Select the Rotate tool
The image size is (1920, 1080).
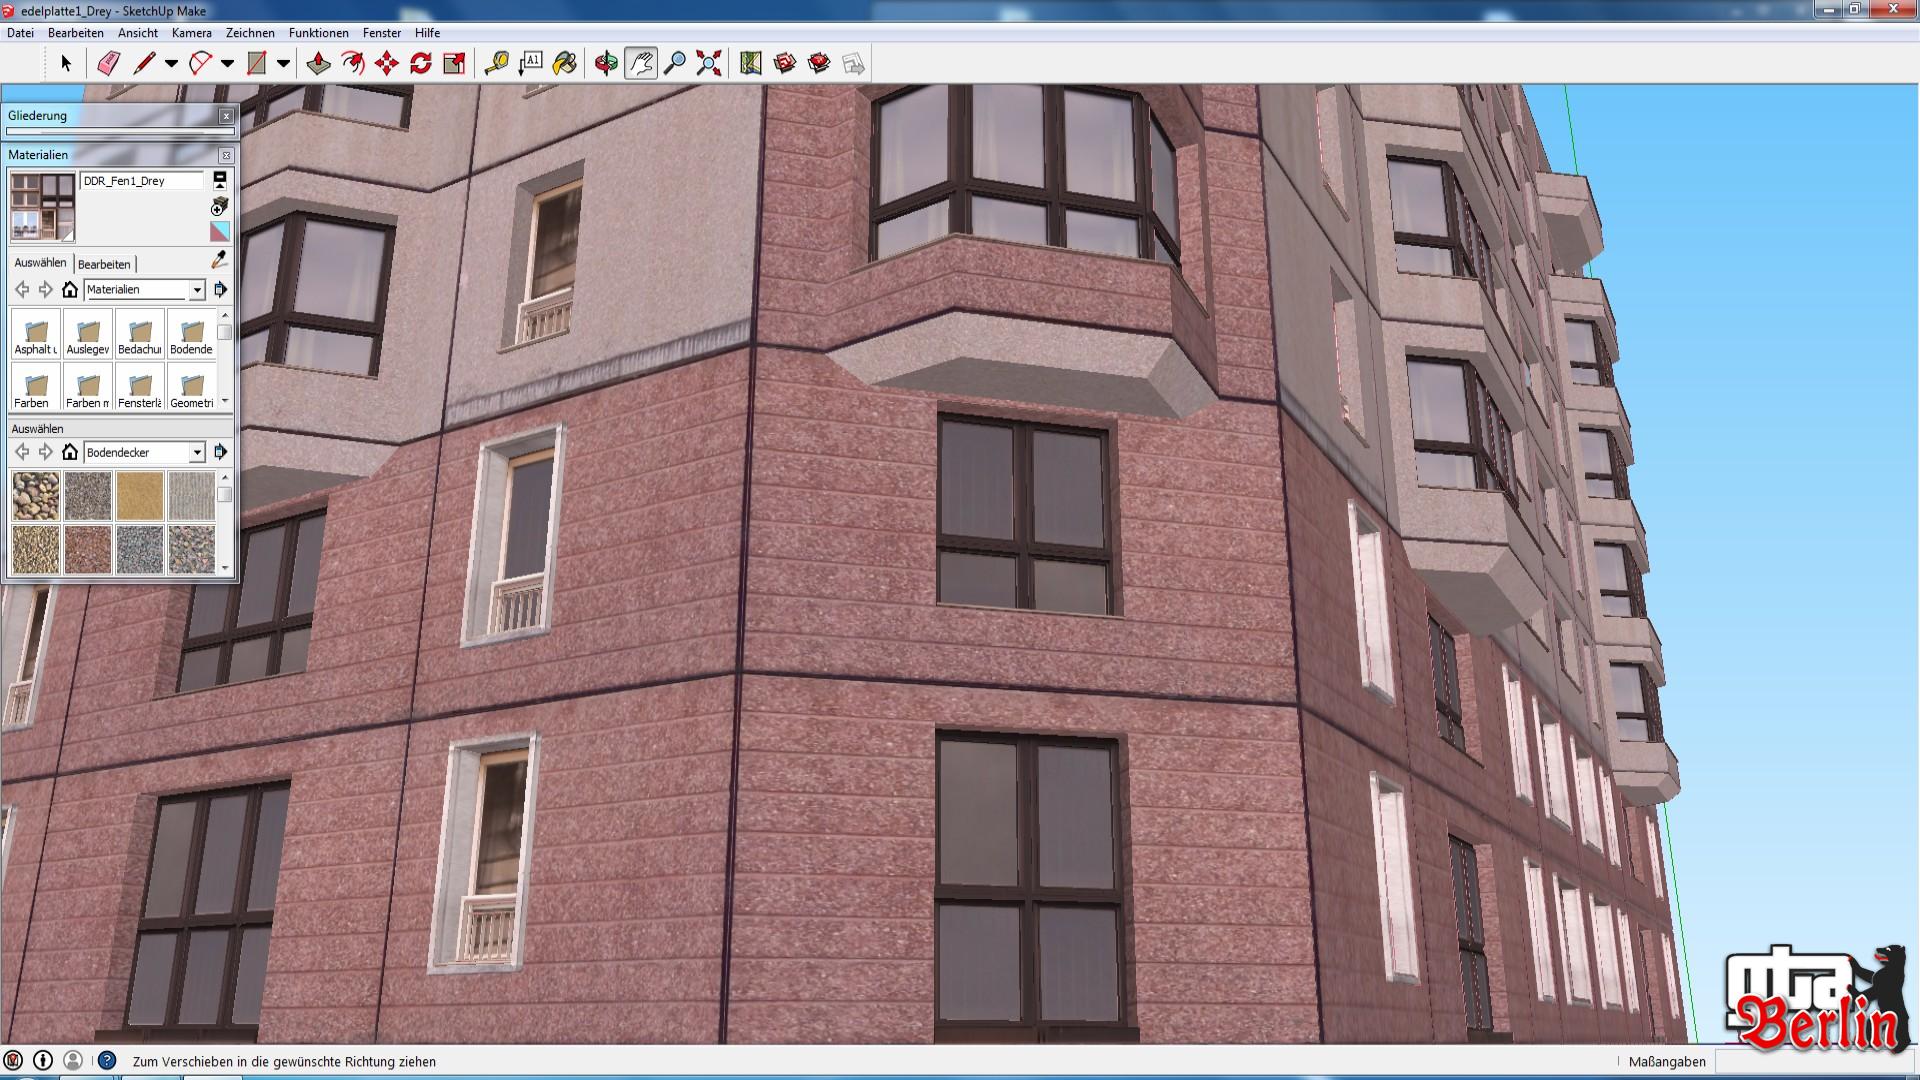pos(421,64)
